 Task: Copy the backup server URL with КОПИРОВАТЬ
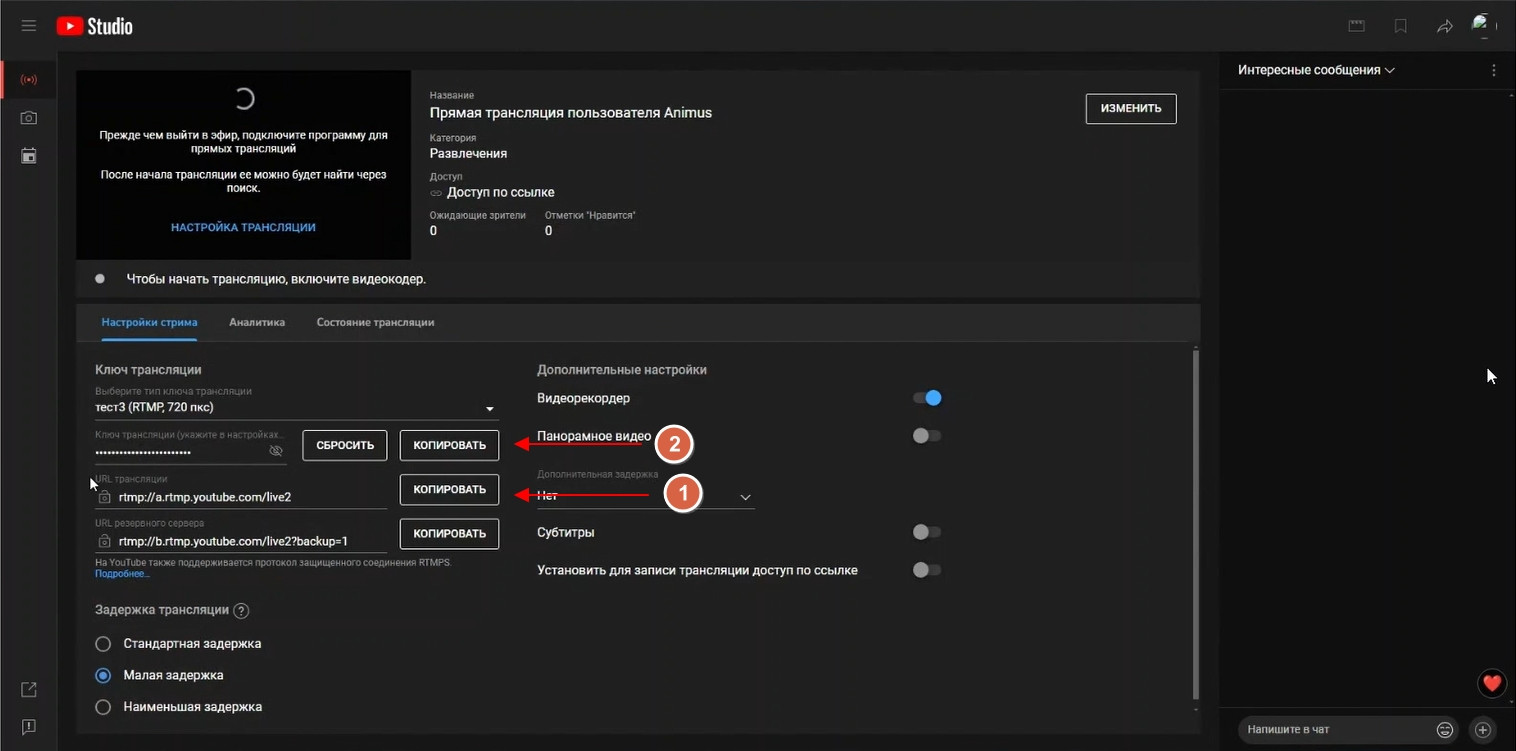point(449,534)
